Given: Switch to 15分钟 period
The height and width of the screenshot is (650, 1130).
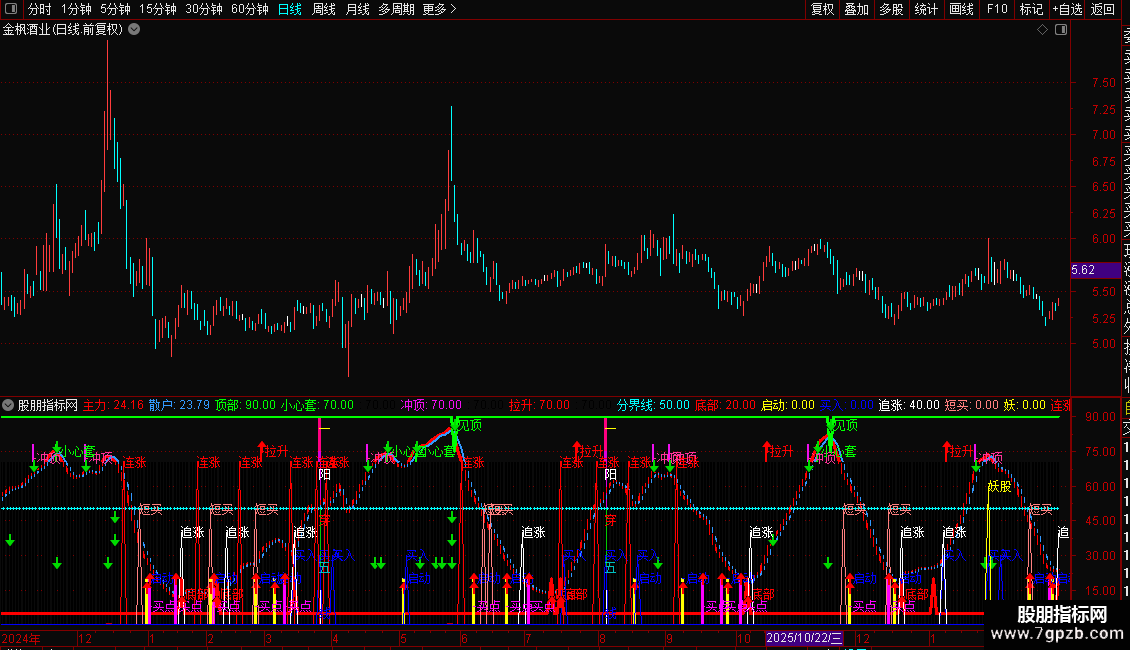Looking at the screenshot, I should tap(158, 9).
